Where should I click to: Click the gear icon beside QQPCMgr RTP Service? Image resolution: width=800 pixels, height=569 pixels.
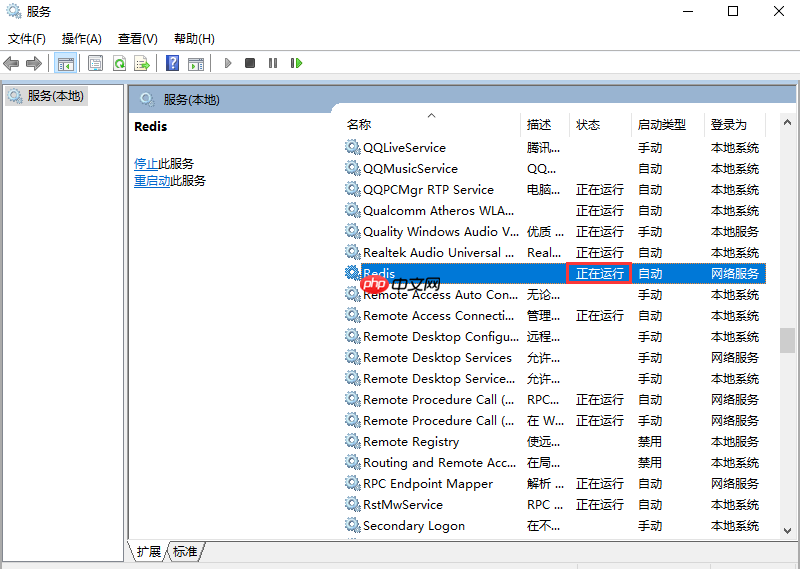pos(353,189)
